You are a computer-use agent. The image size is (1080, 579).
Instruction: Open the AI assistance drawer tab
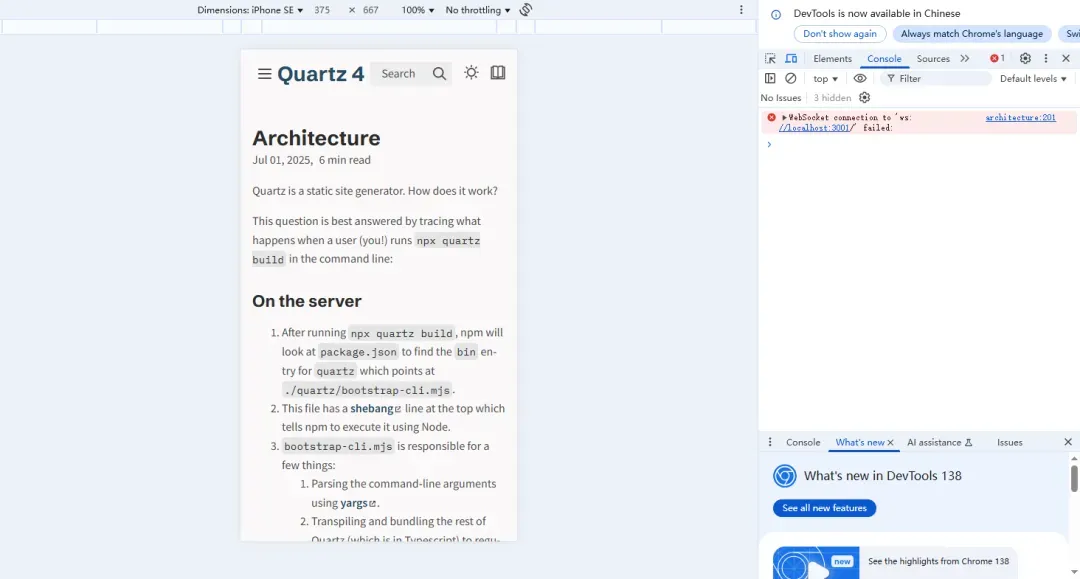pyautogui.click(x=939, y=442)
